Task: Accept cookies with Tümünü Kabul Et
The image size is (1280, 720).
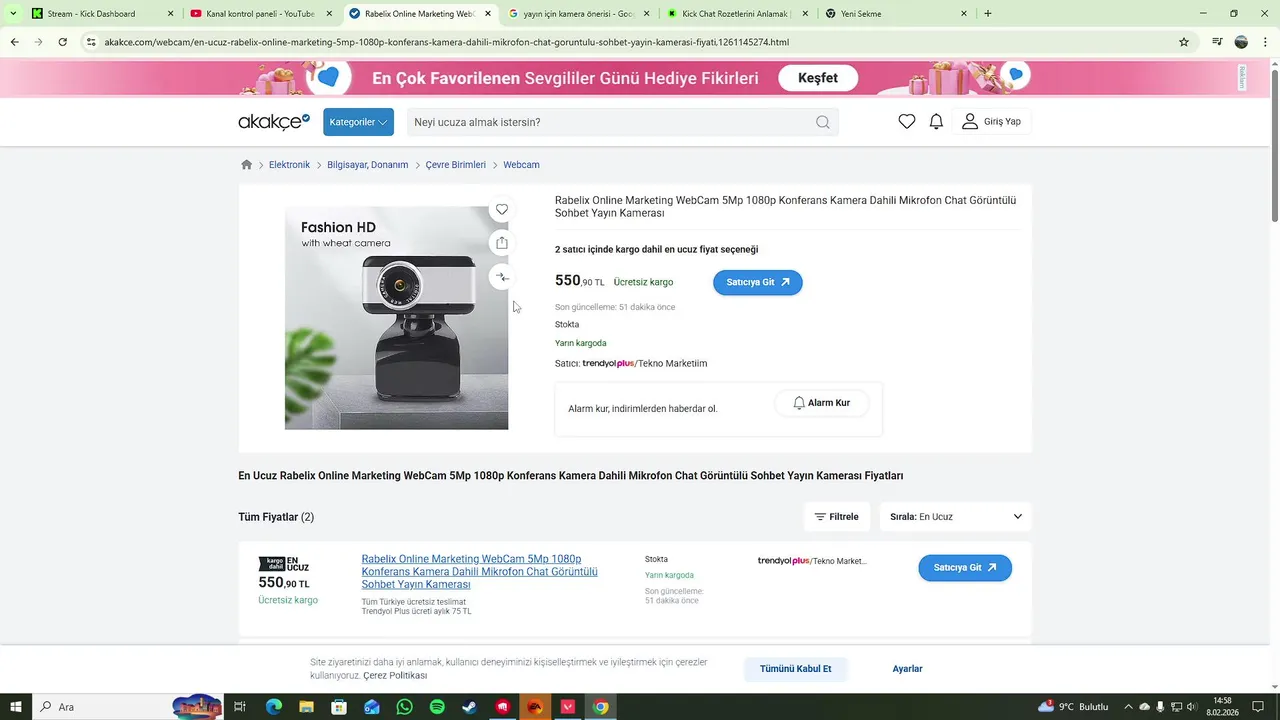Action: coord(795,669)
